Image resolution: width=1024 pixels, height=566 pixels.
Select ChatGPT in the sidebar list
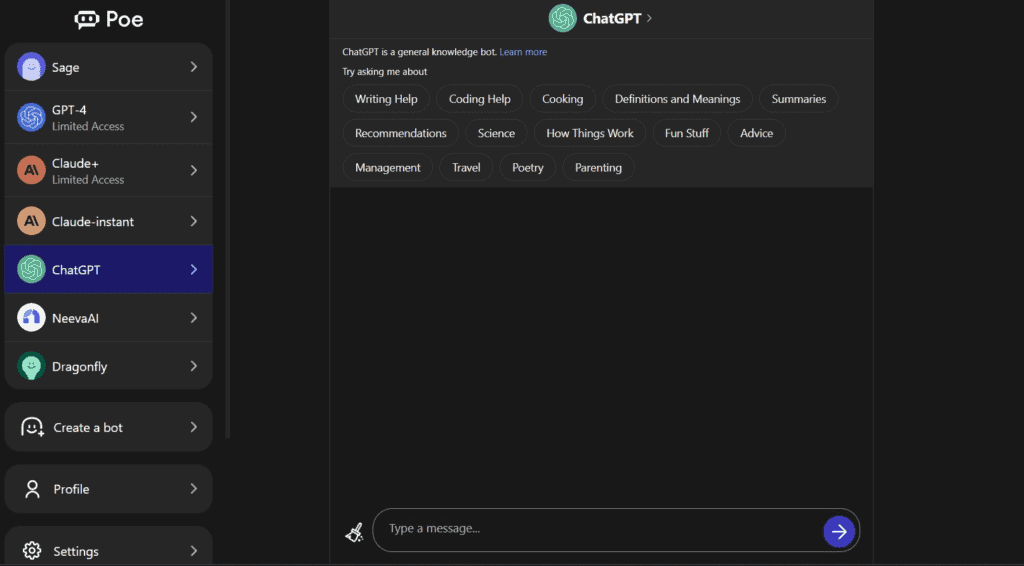click(108, 270)
